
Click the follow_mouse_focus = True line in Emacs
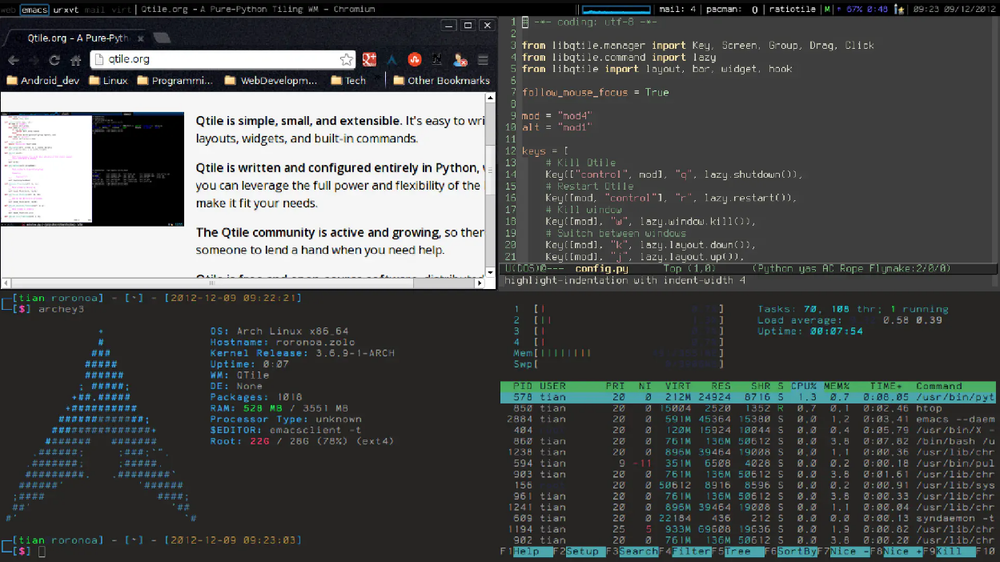tap(596, 92)
